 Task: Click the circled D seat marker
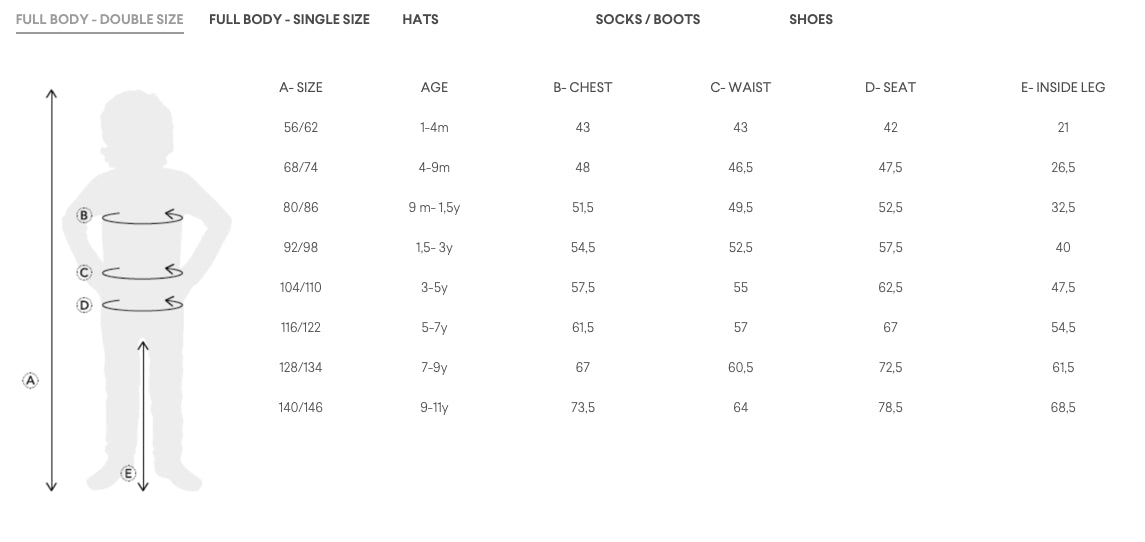[x=85, y=305]
